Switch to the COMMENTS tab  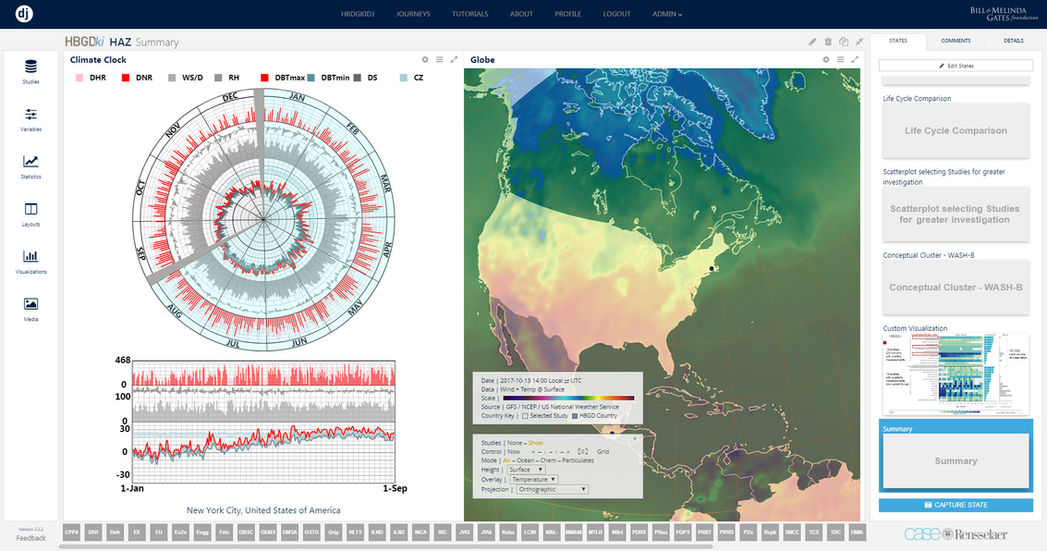pyautogui.click(x=956, y=41)
